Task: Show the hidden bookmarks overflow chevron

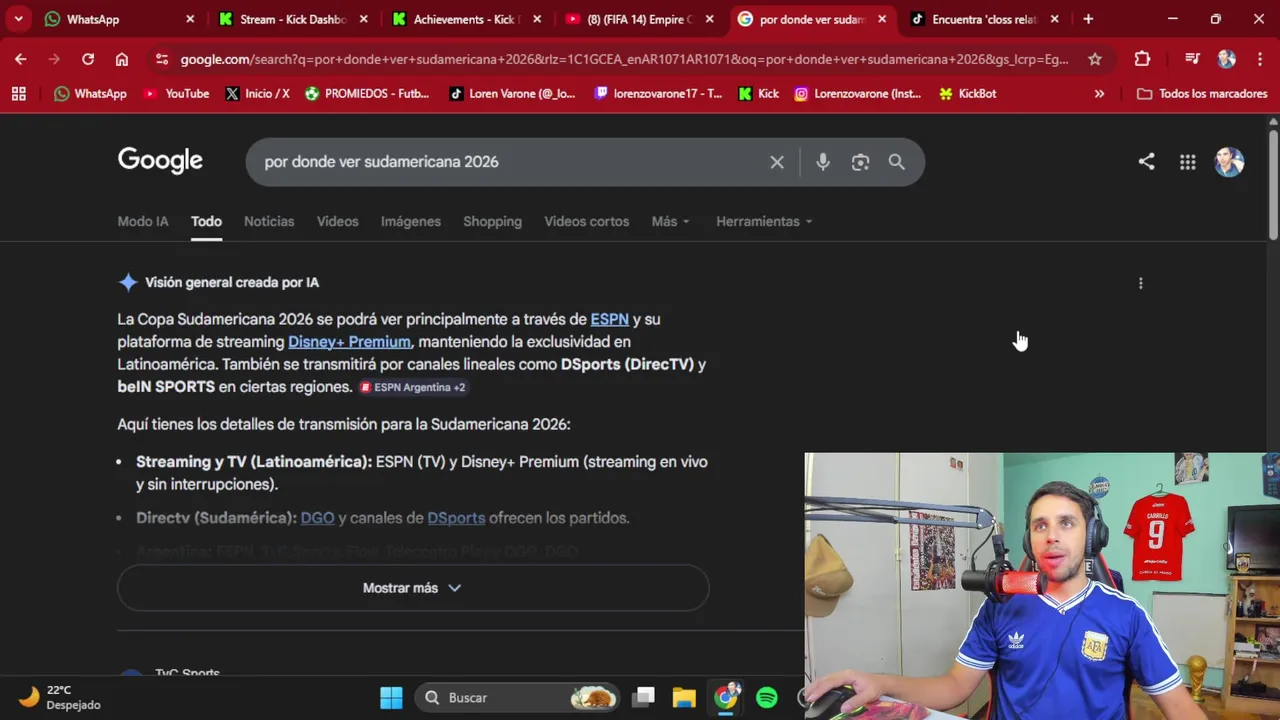Action: click(x=1099, y=93)
